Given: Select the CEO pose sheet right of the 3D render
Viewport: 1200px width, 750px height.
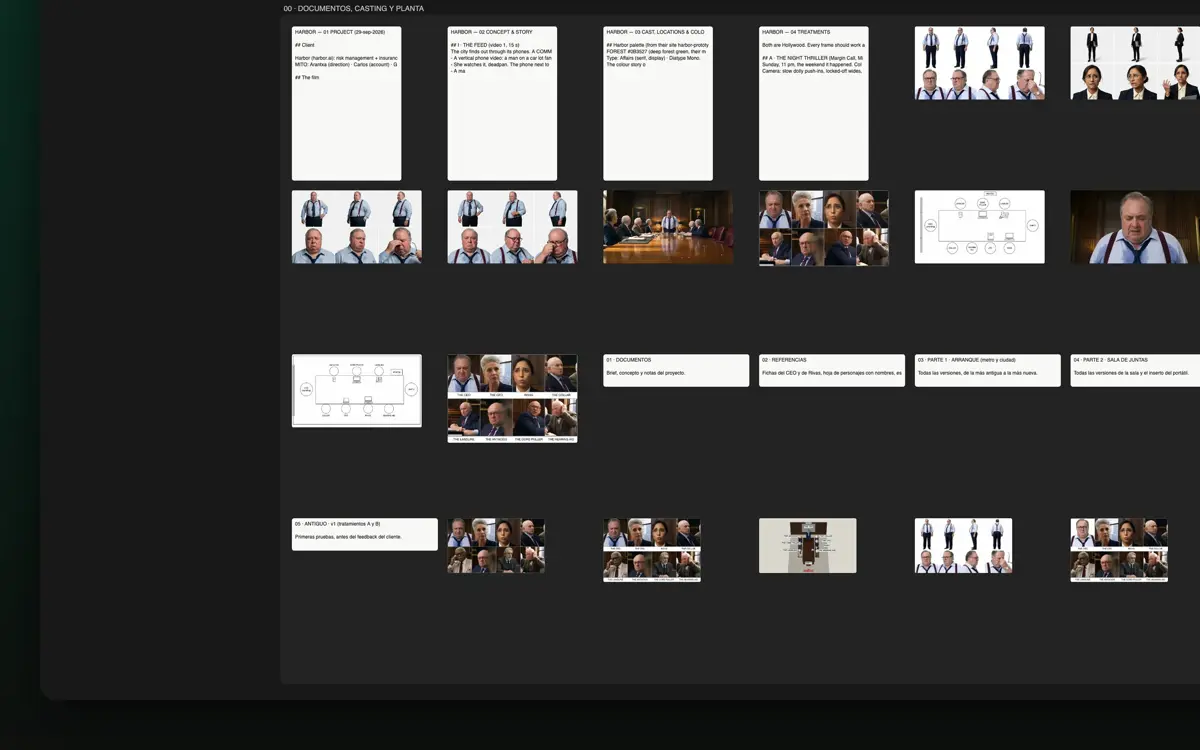Looking at the screenshot, I should (x=964, y=546).
